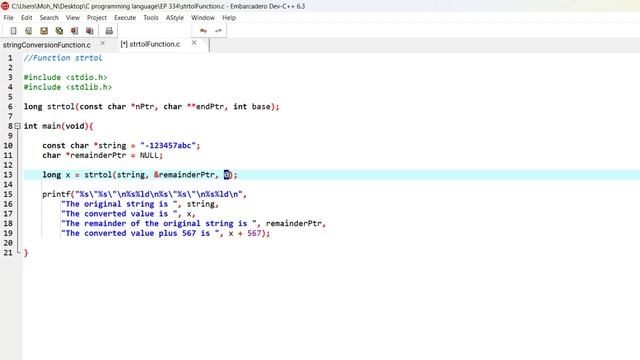Open the Window menu

point(203,18)
